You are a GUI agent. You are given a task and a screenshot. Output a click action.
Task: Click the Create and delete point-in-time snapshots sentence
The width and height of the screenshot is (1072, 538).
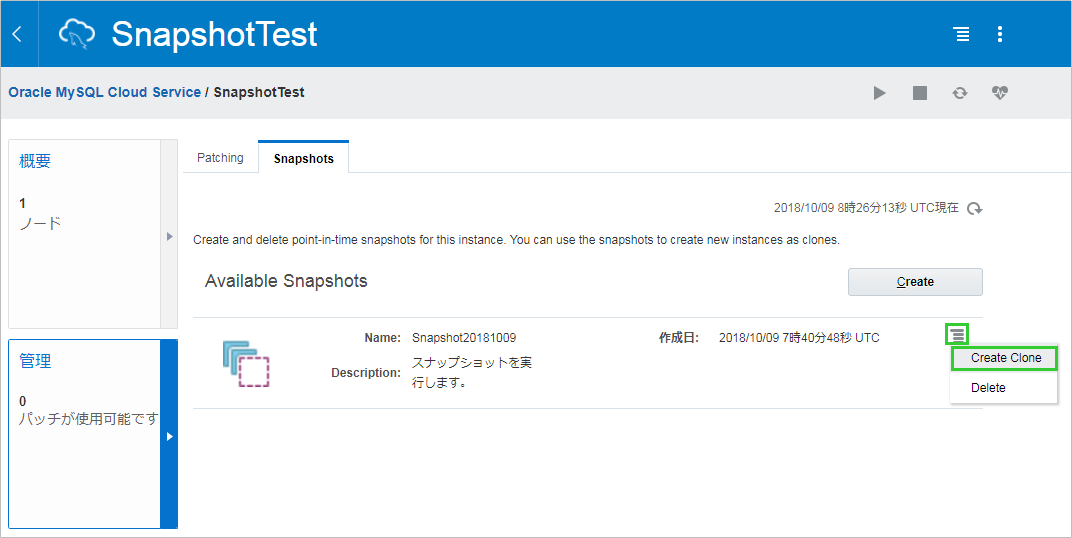click(516, 241)
